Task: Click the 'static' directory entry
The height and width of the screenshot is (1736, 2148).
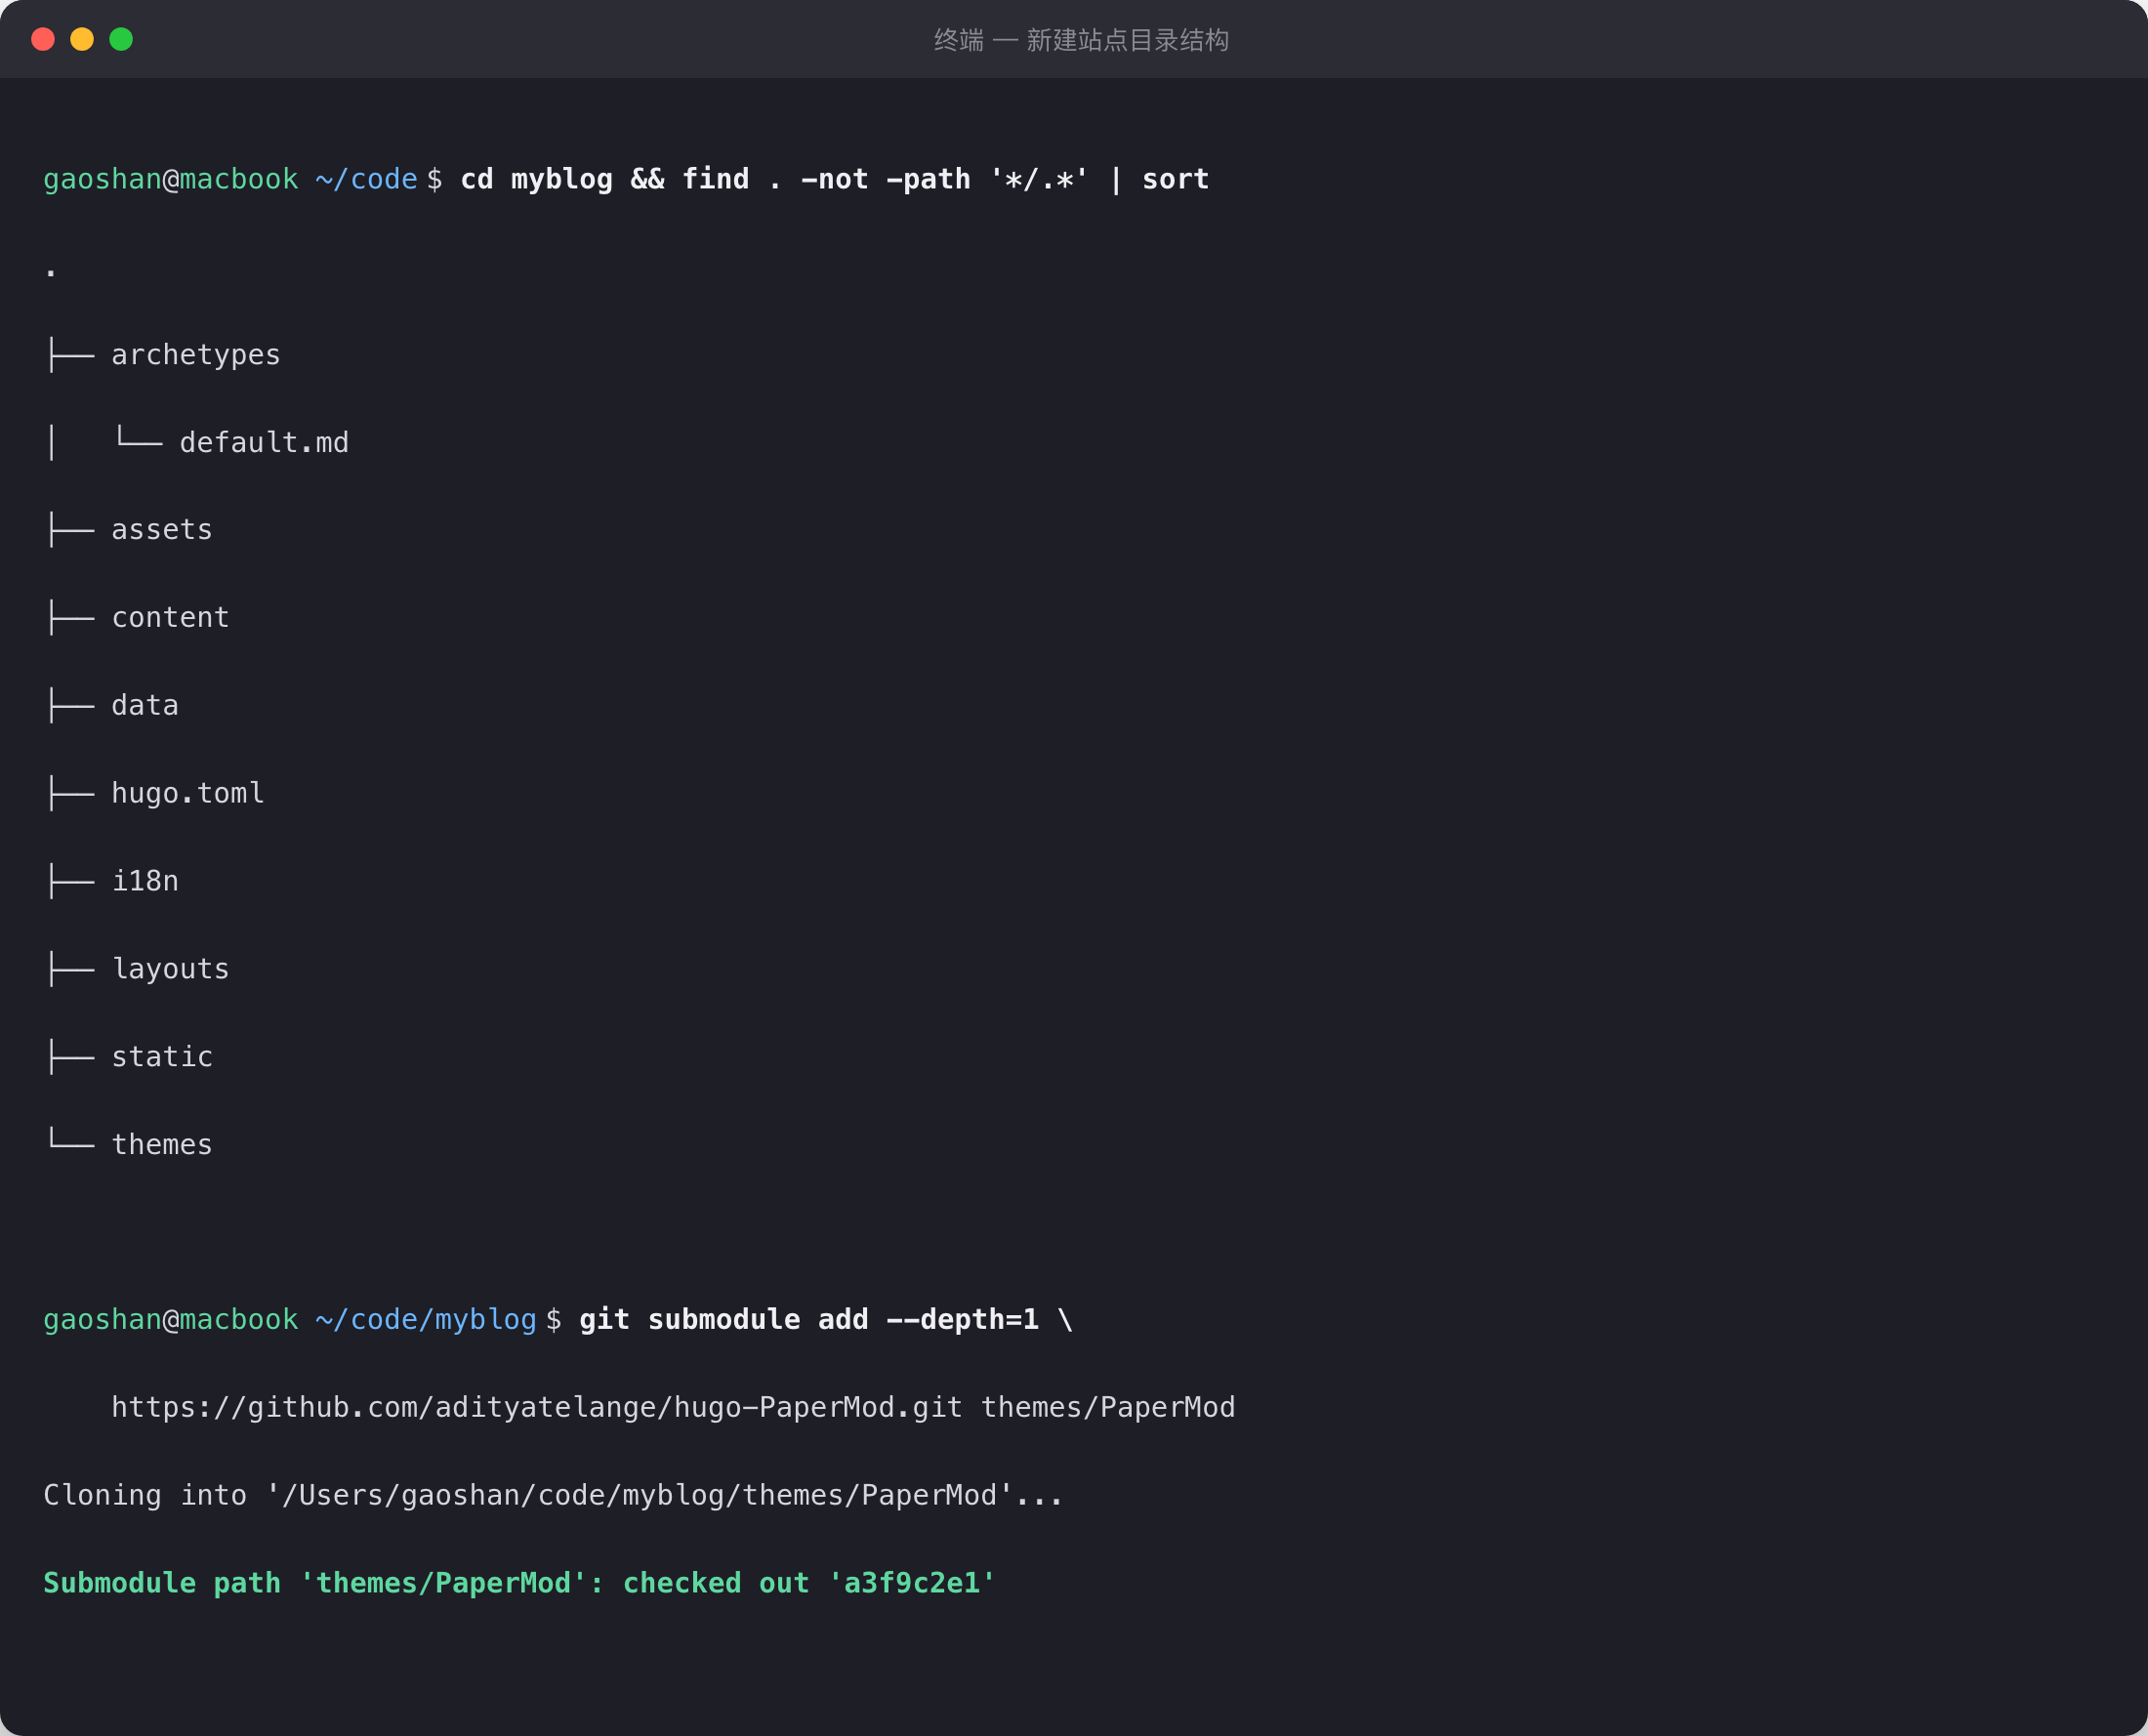Action: (162, 1056)
